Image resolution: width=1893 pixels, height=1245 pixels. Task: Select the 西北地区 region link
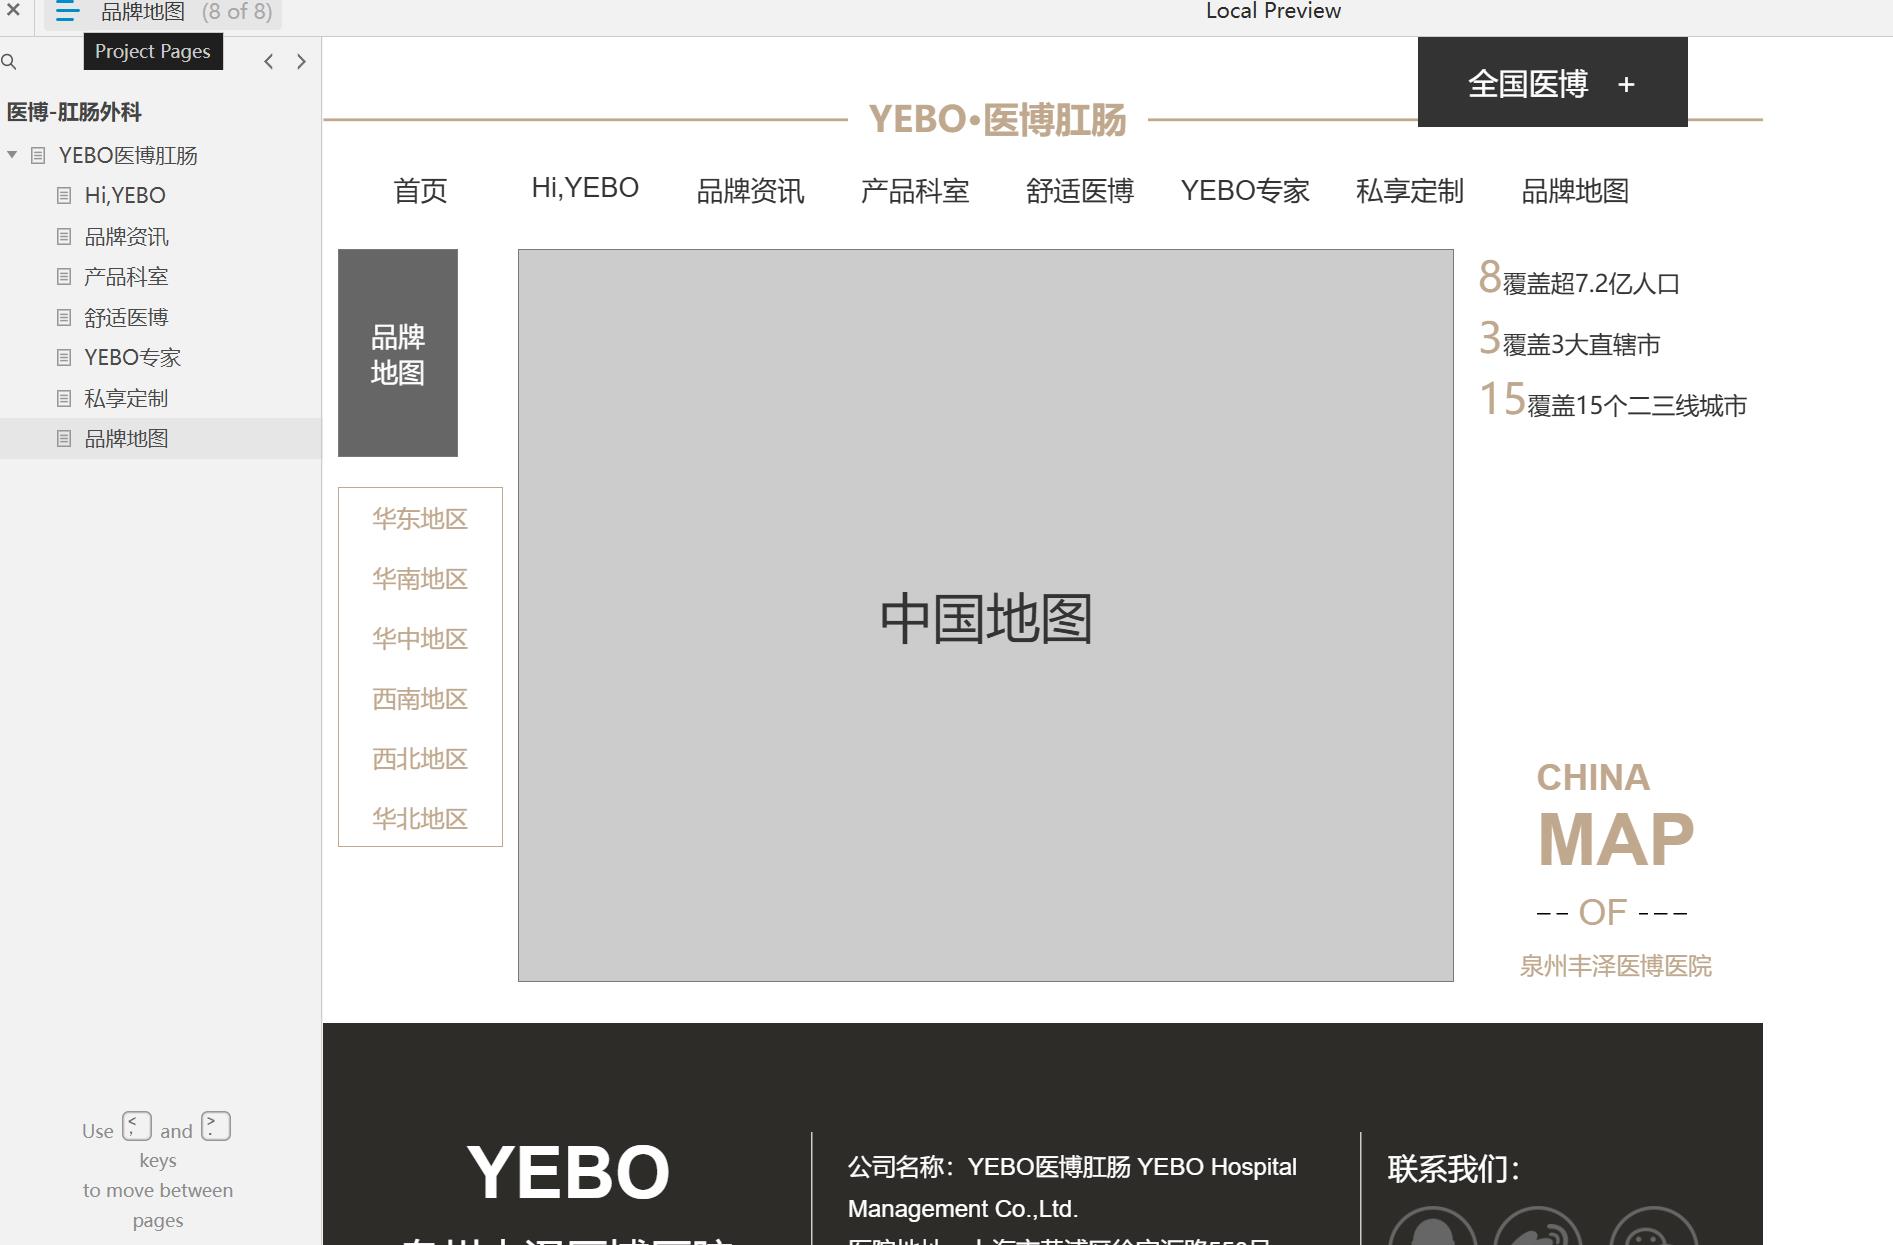click(x=420, y=759)
